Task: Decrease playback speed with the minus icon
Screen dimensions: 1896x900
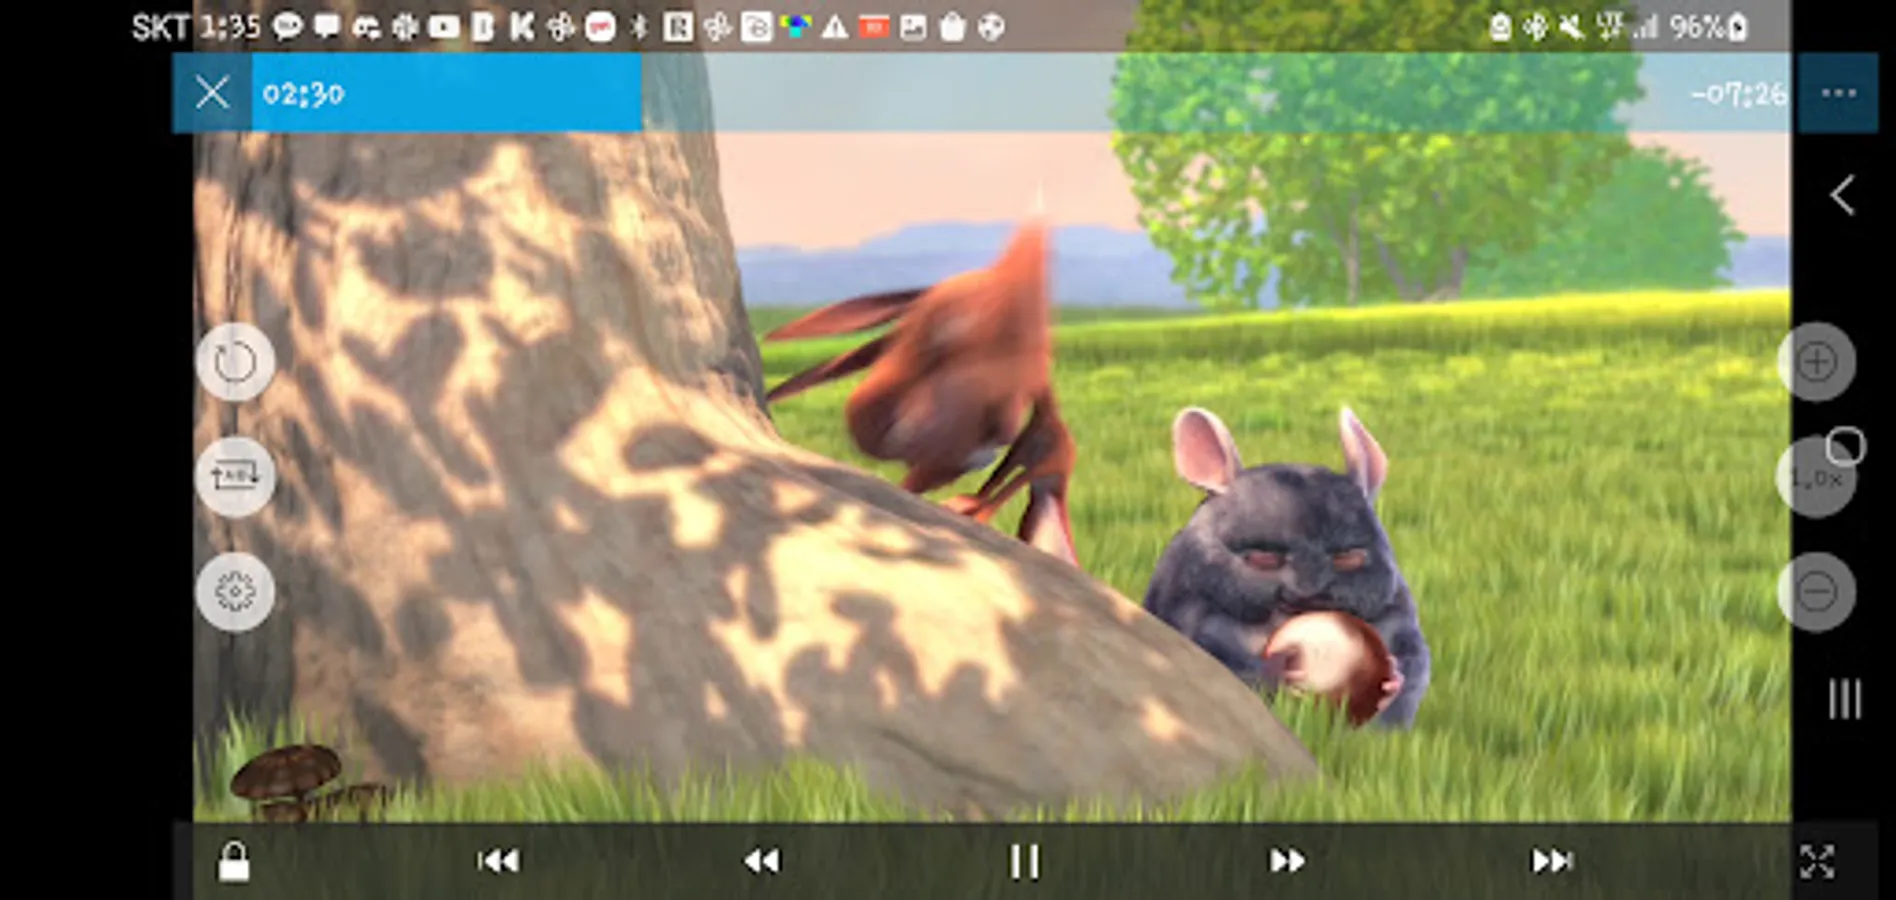Action: pyautogui.click(x=1816, y=592)
